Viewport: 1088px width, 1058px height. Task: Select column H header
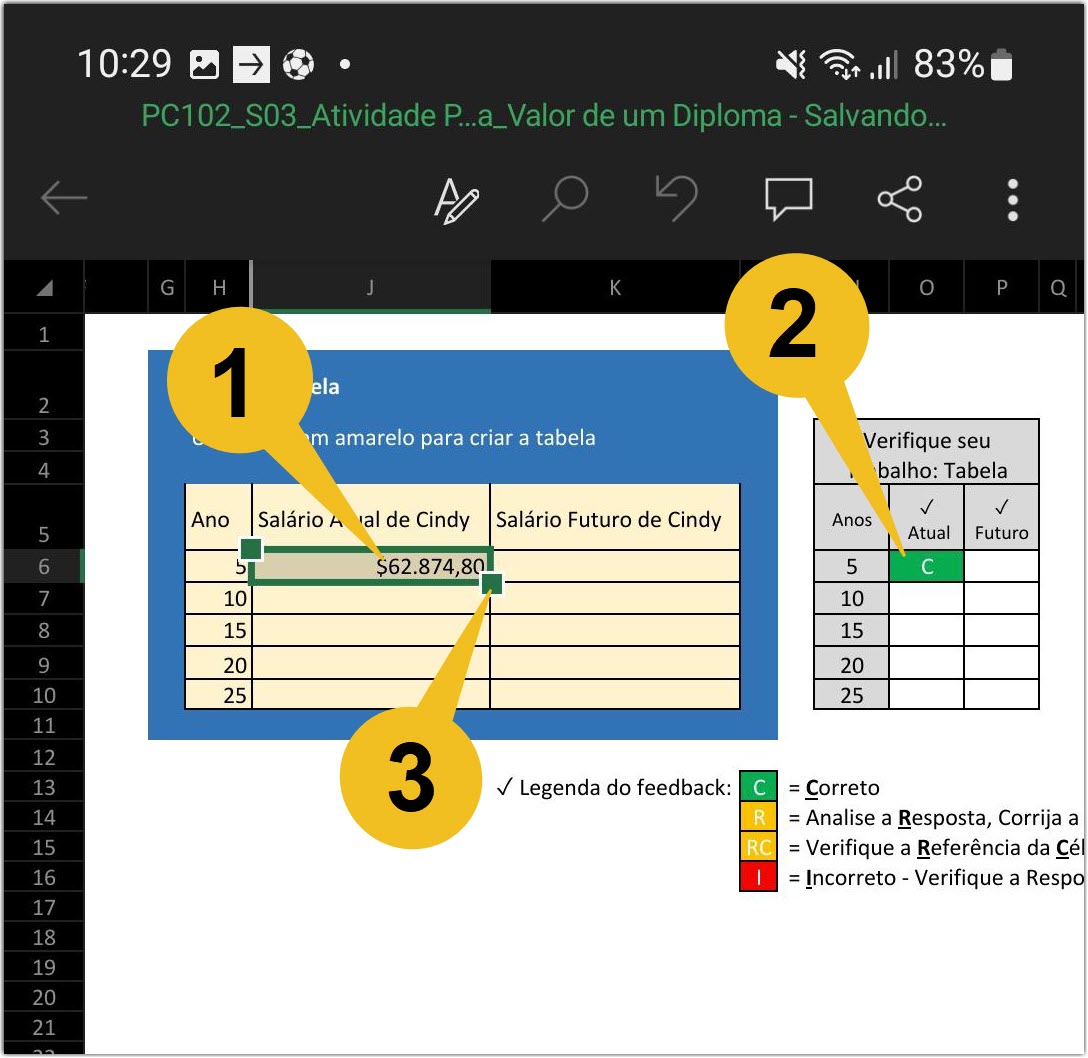pos(219,287)
